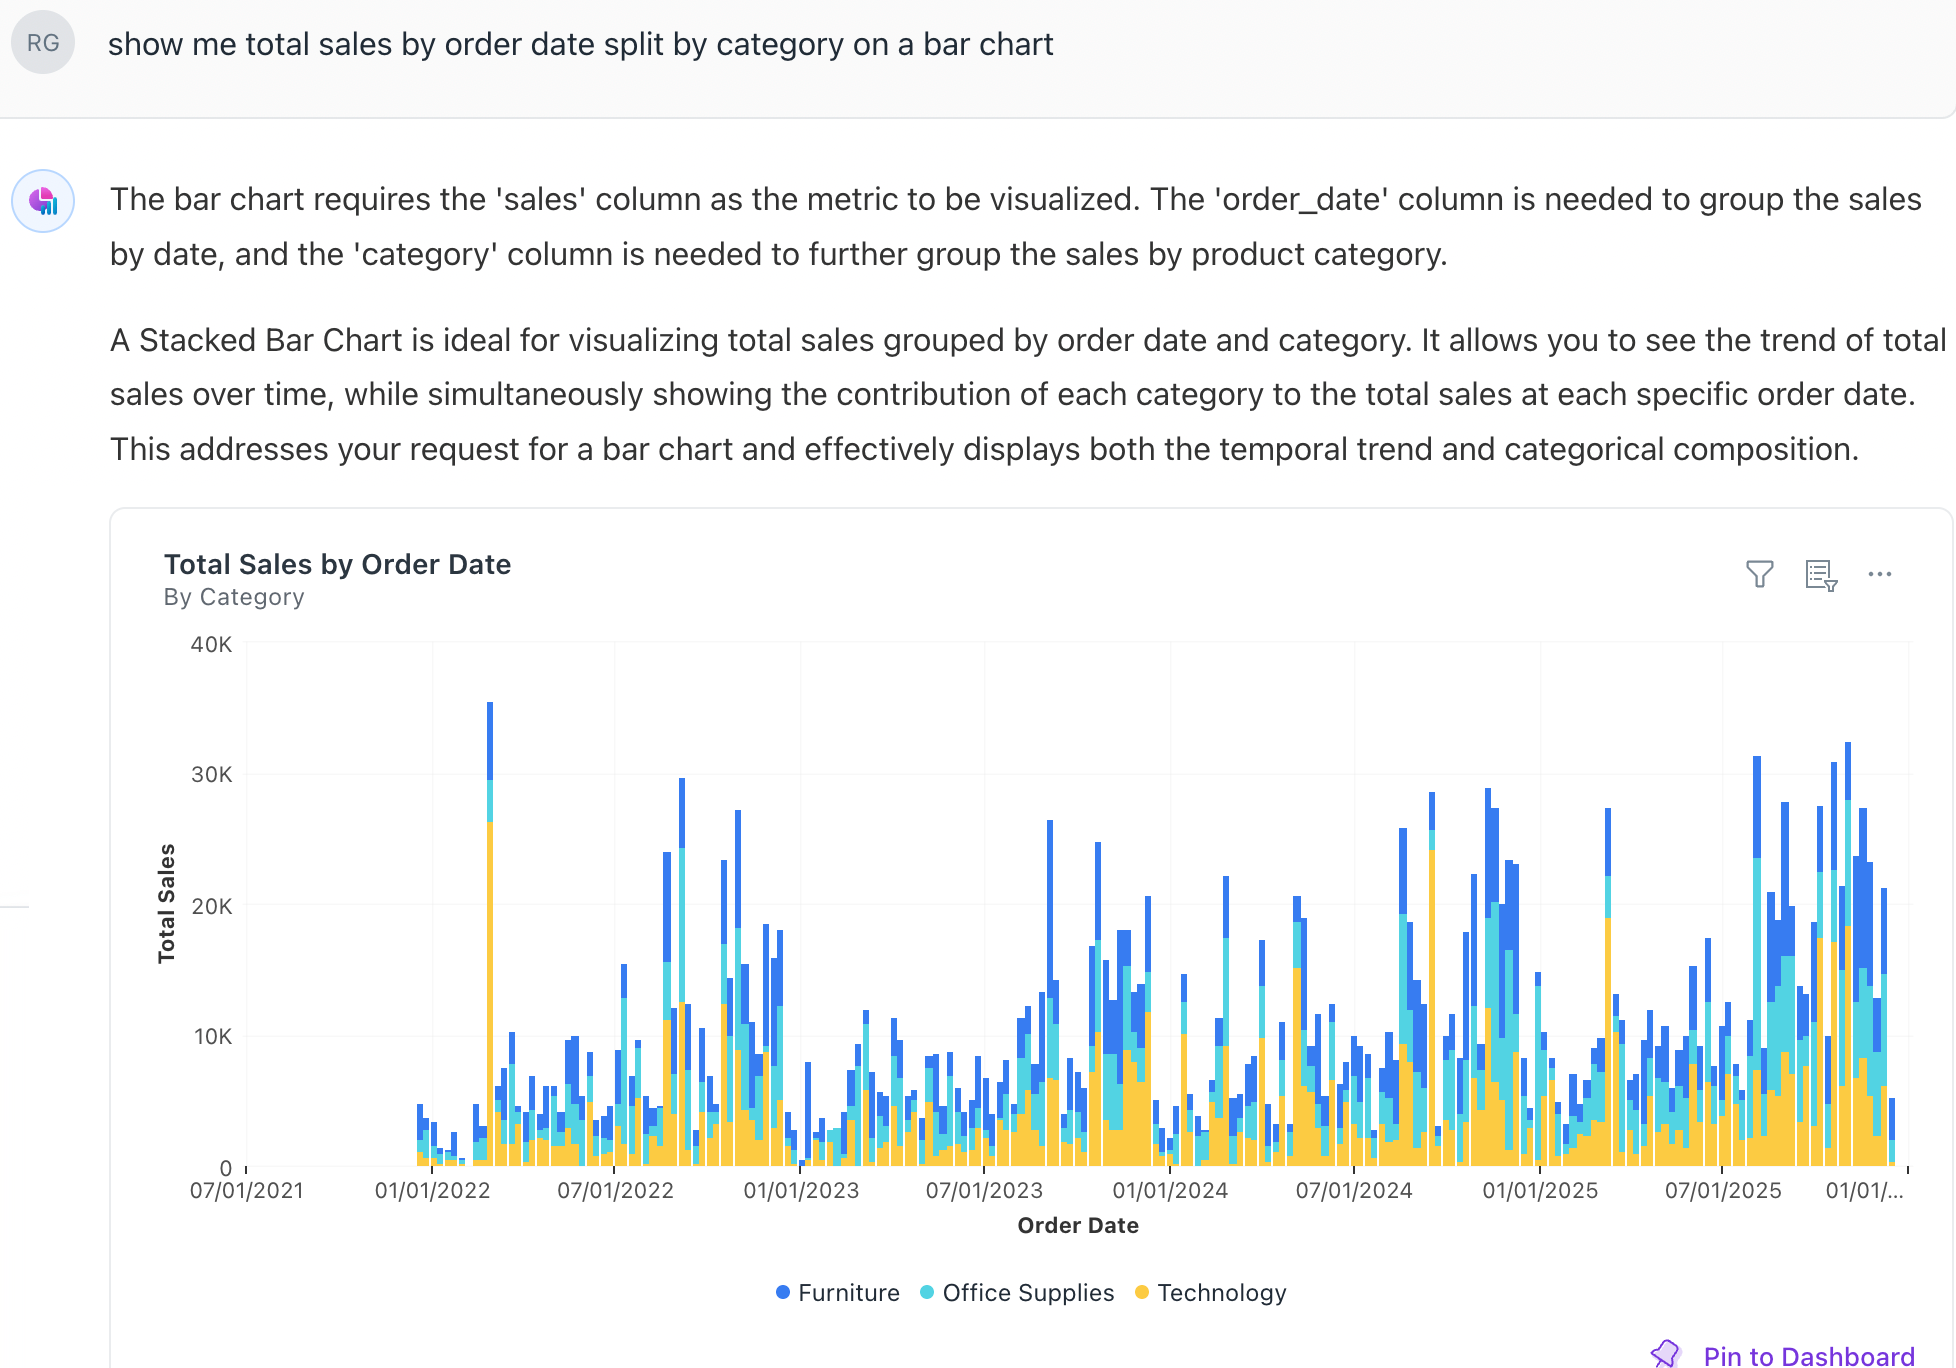
Task: Click the Pin to Dashboard link
Action: pos(1809,1356)
